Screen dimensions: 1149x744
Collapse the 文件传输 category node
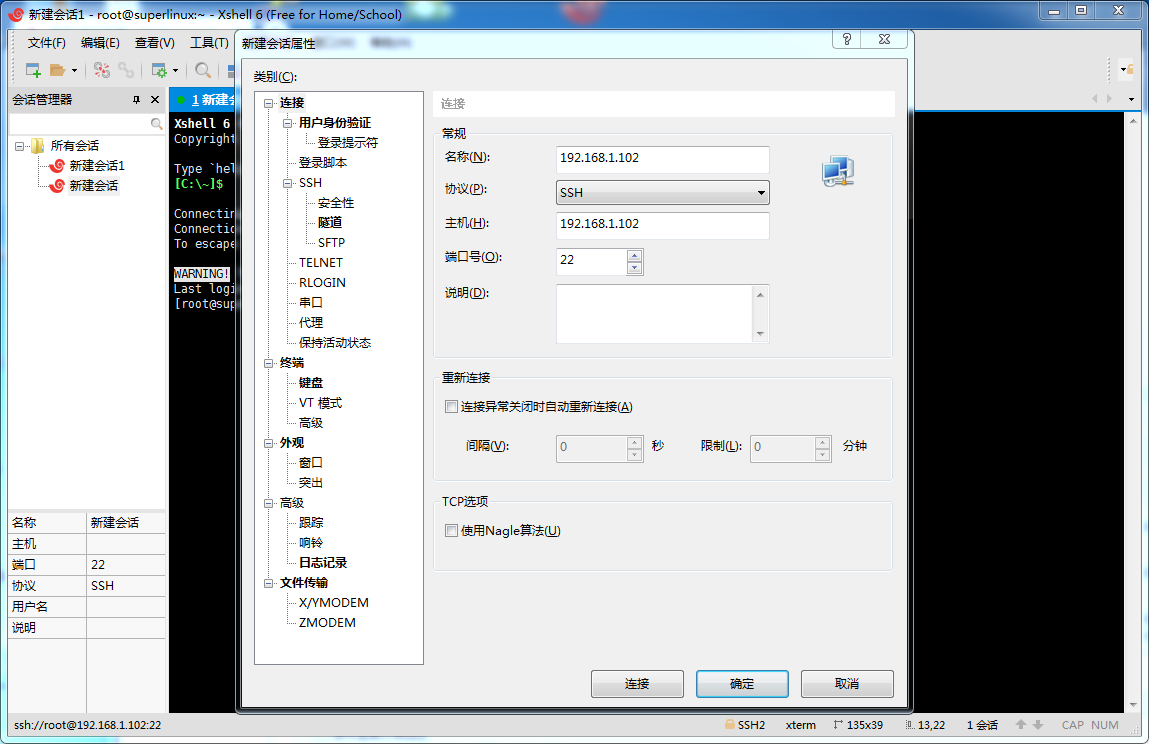(x=269, y=583)
